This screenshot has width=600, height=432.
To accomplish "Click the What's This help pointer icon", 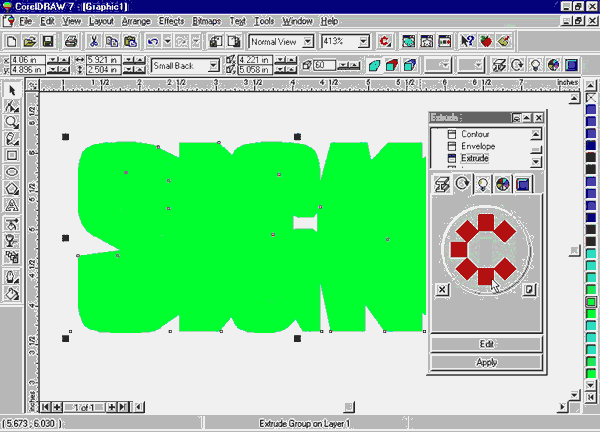I will click(467, 41).
